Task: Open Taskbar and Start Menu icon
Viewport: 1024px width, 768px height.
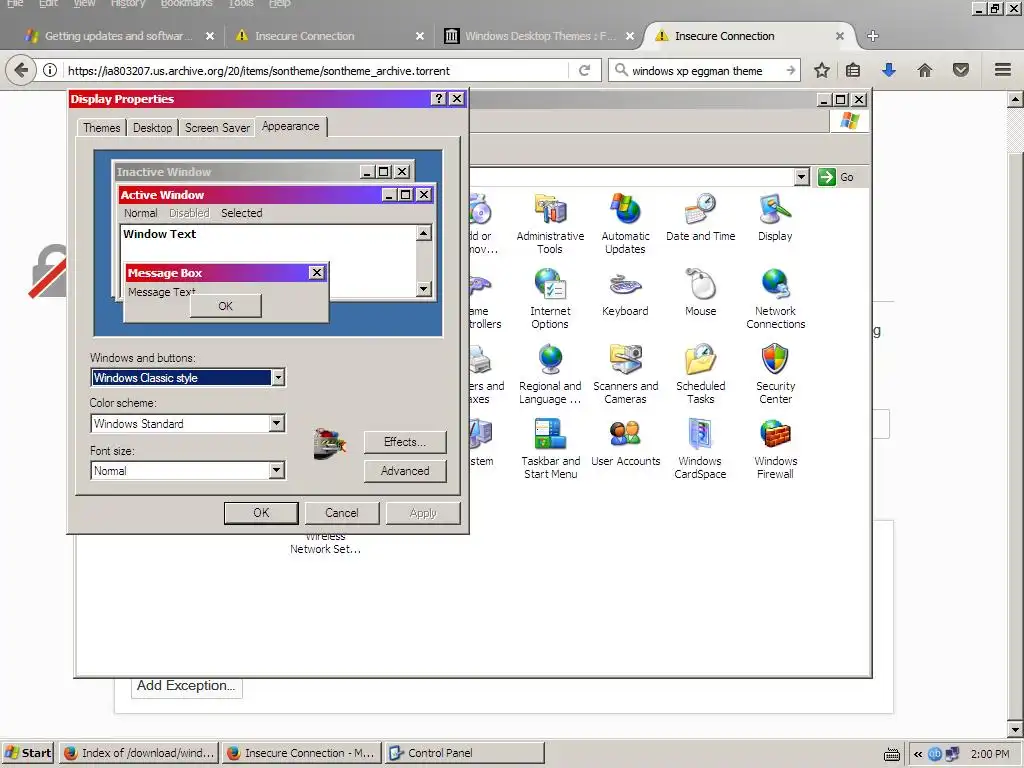Action: click(x=550, y=448)
